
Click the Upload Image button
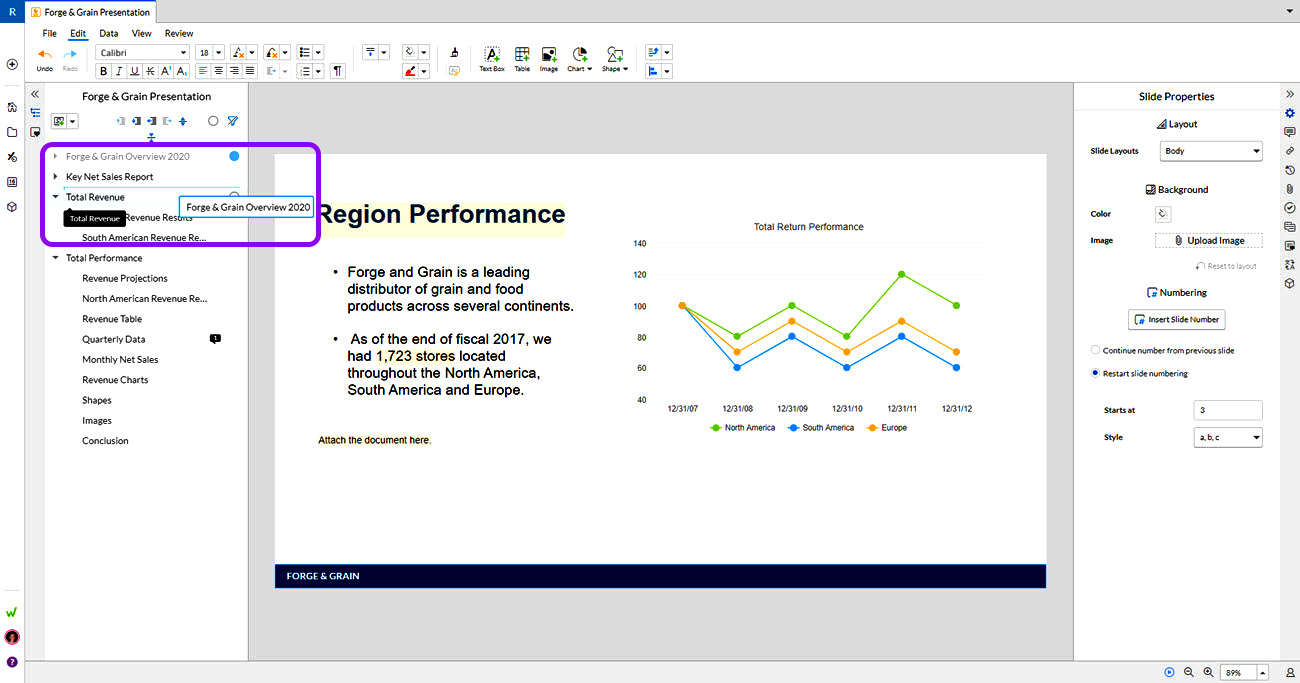pos(1208,240)
